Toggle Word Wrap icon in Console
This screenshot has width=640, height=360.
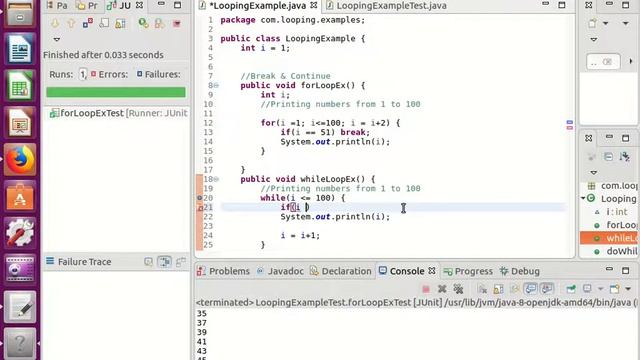point(515,289)
